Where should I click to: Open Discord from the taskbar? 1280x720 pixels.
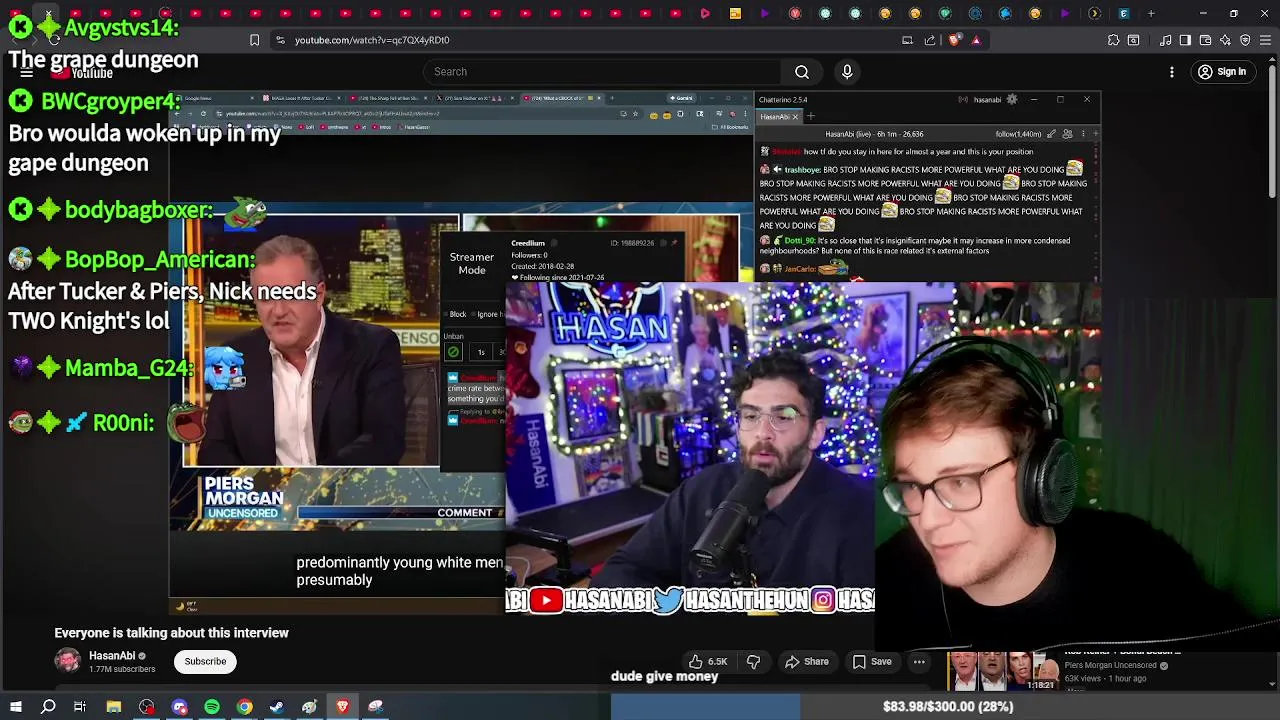(x=179, y=706)
